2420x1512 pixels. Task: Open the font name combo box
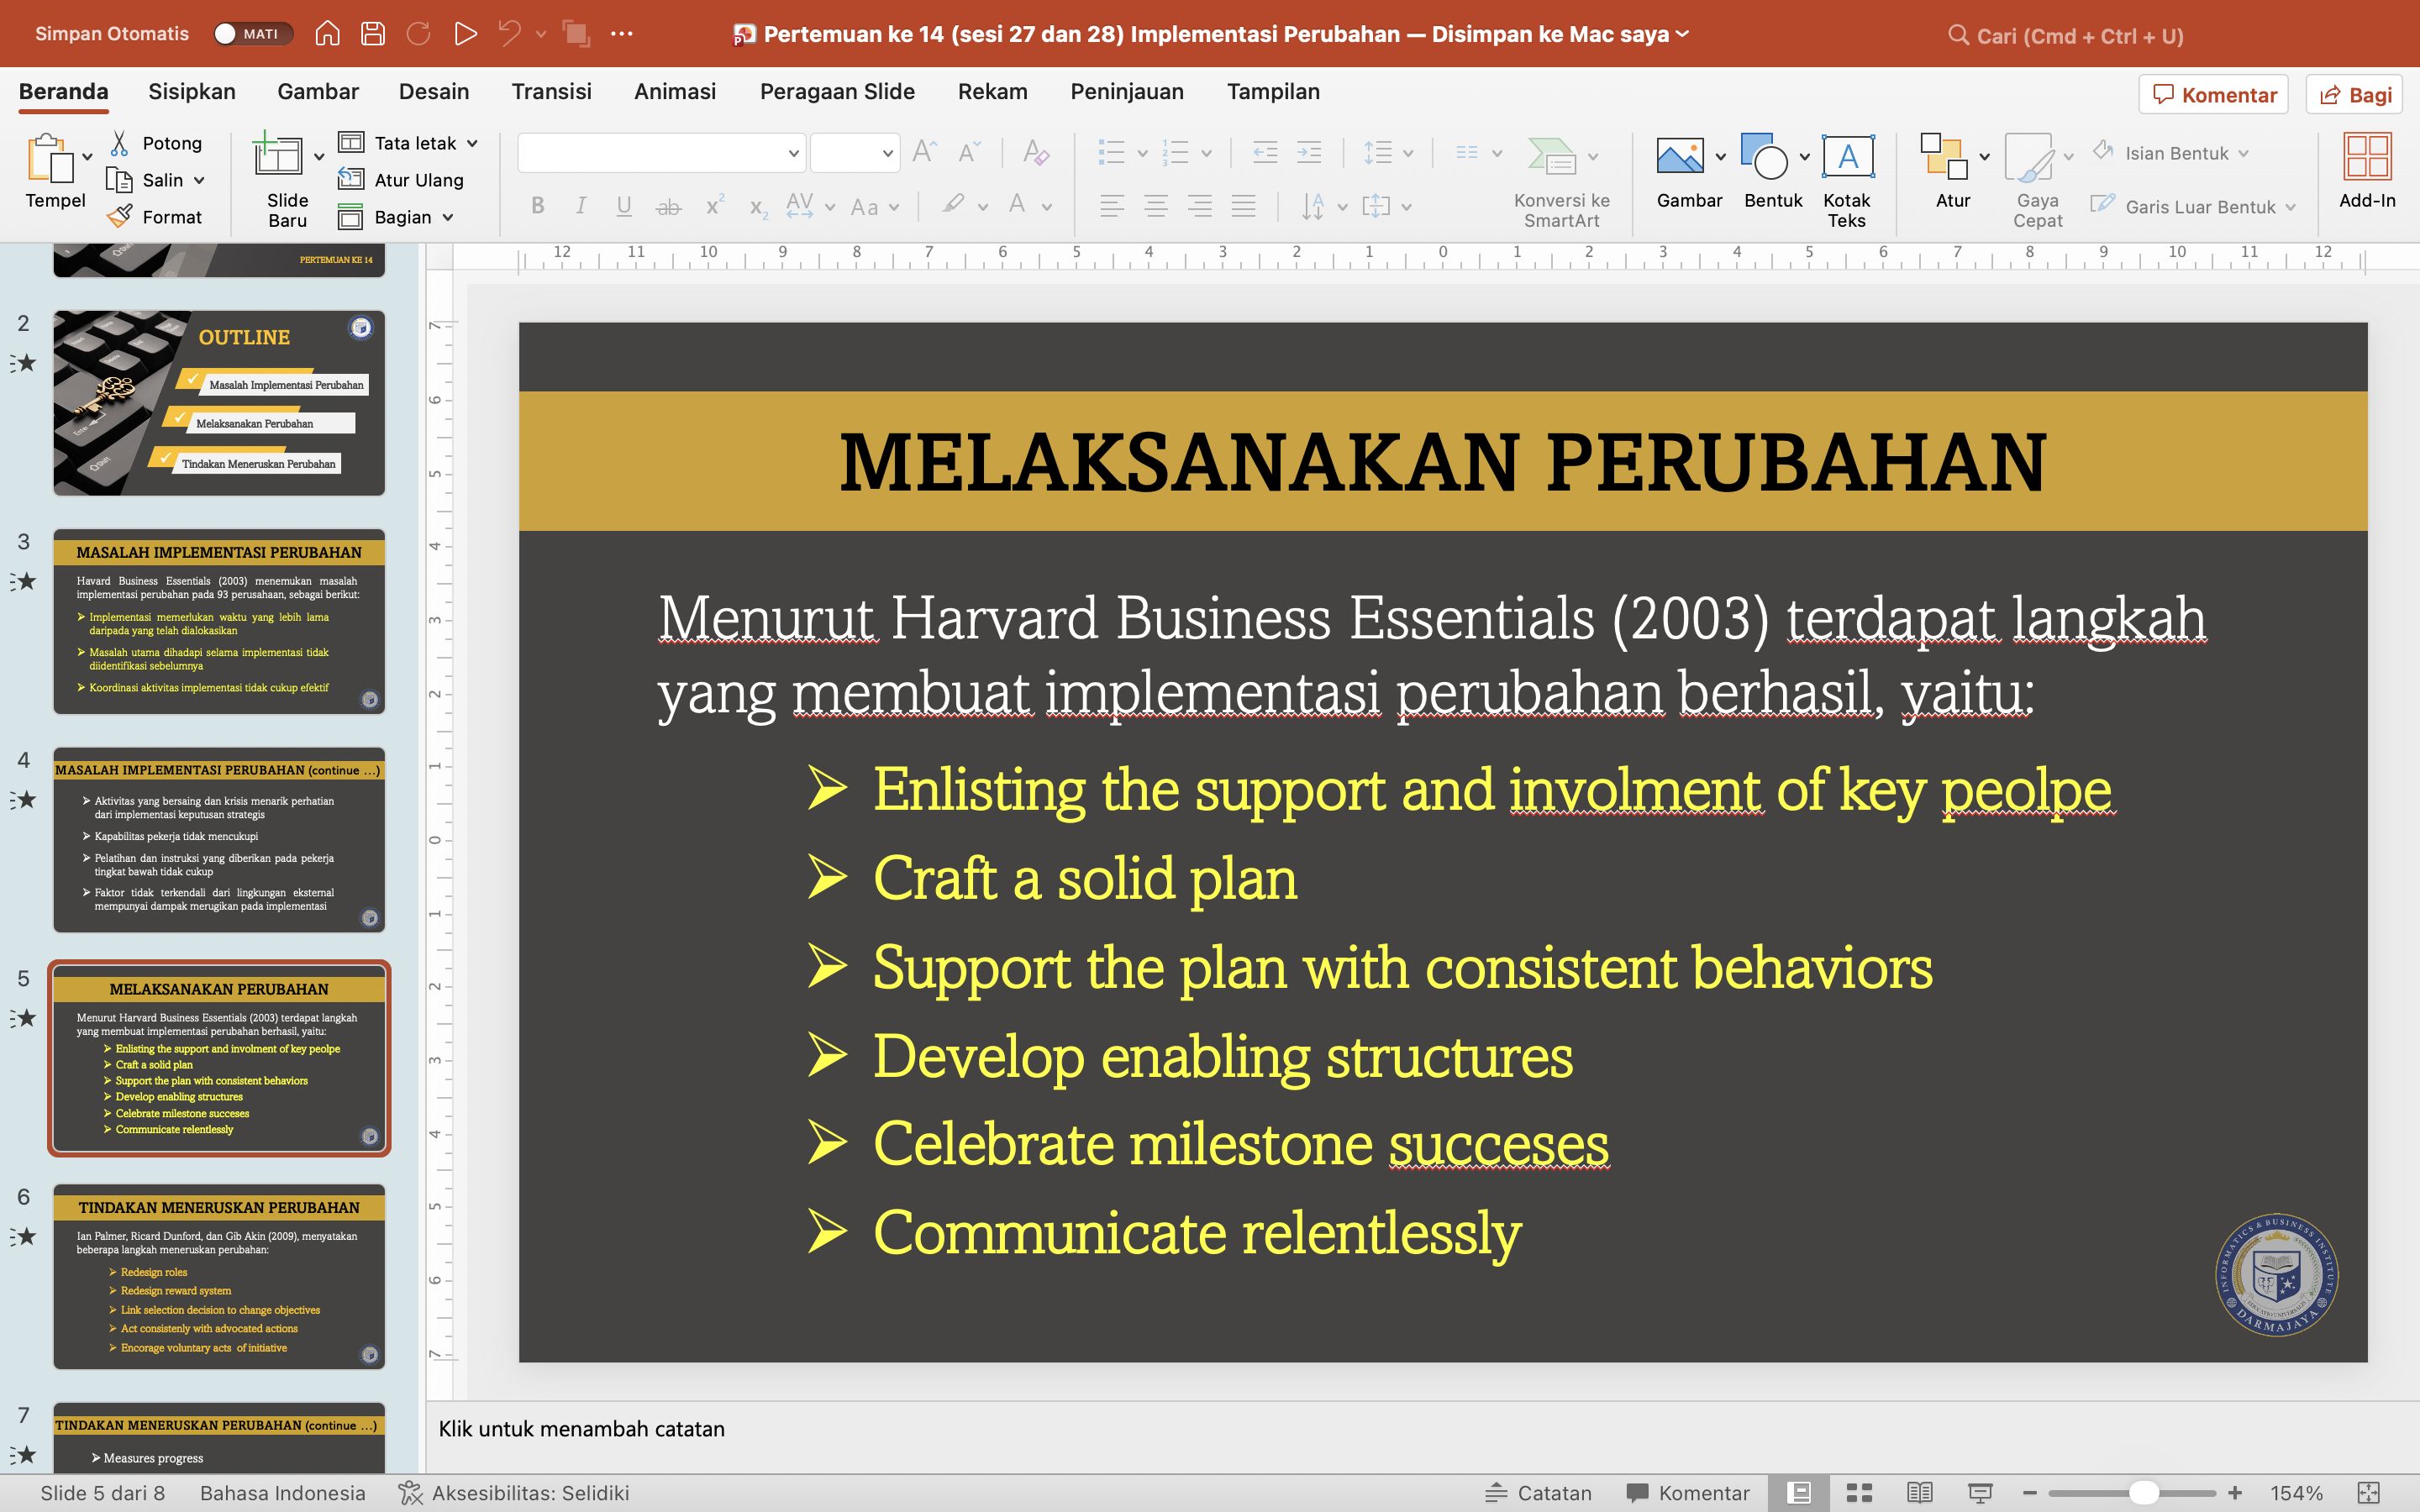point(660,153)
